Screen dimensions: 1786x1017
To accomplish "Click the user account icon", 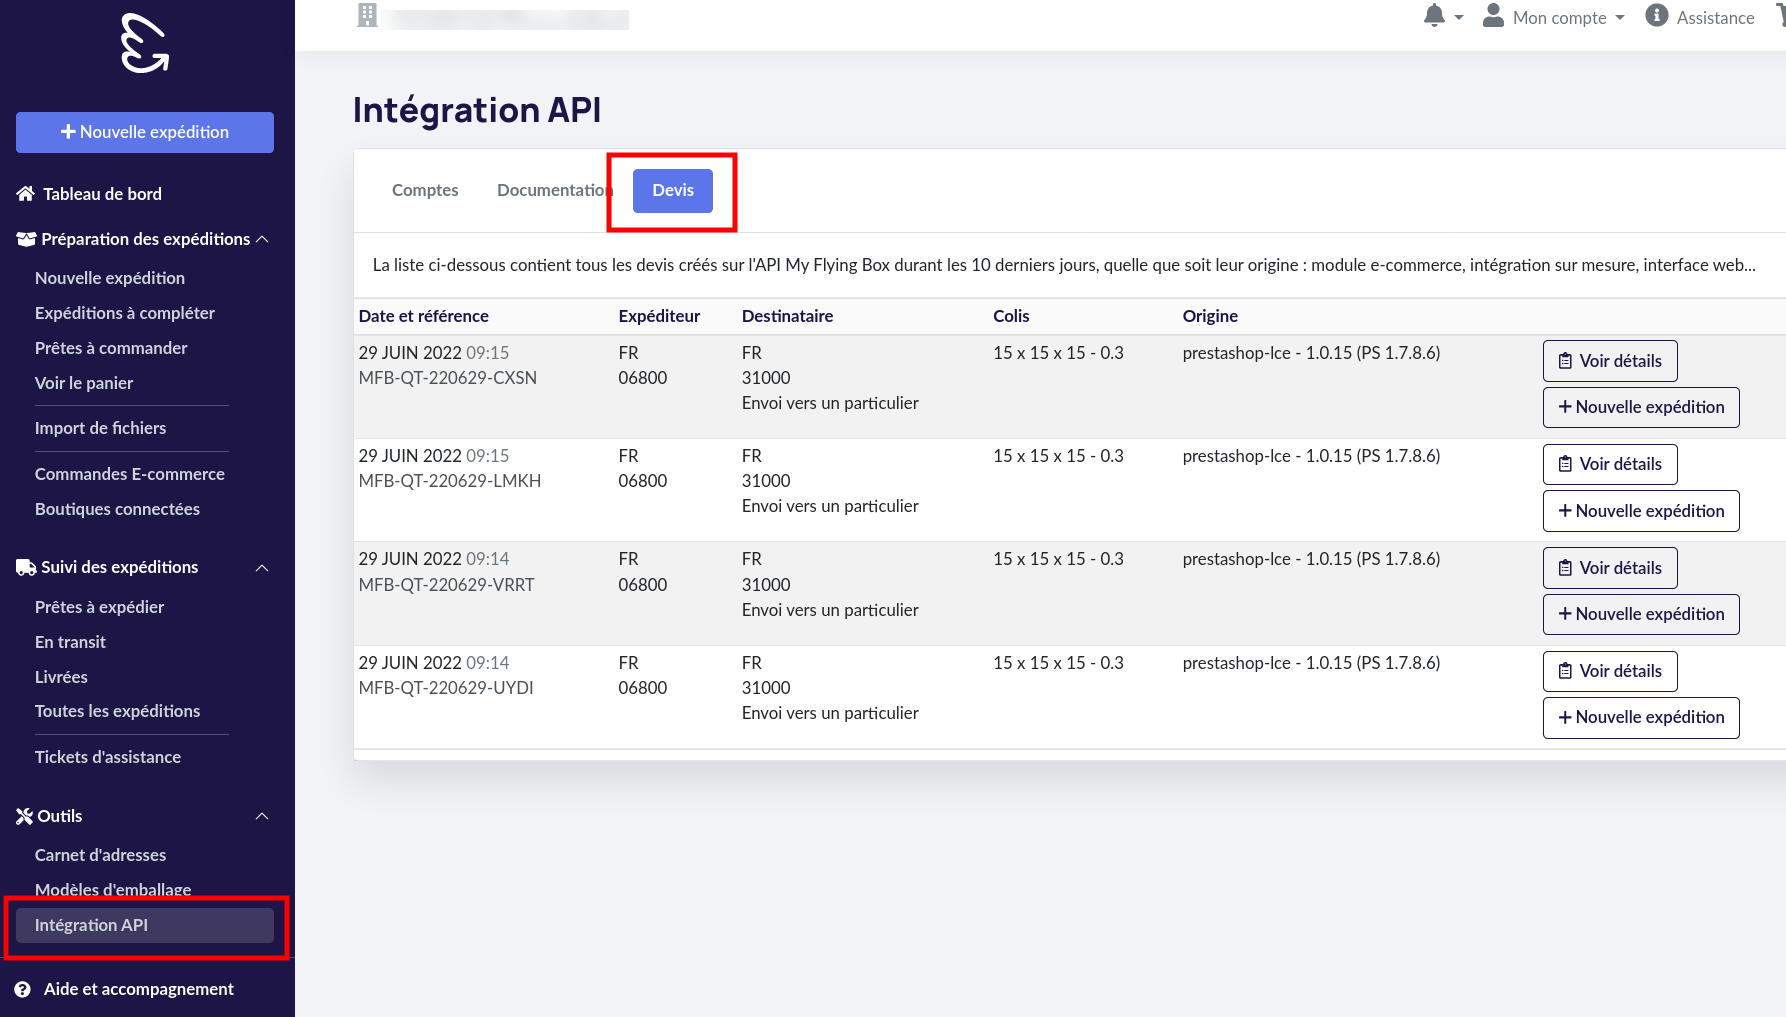I will pos(1493,15).
